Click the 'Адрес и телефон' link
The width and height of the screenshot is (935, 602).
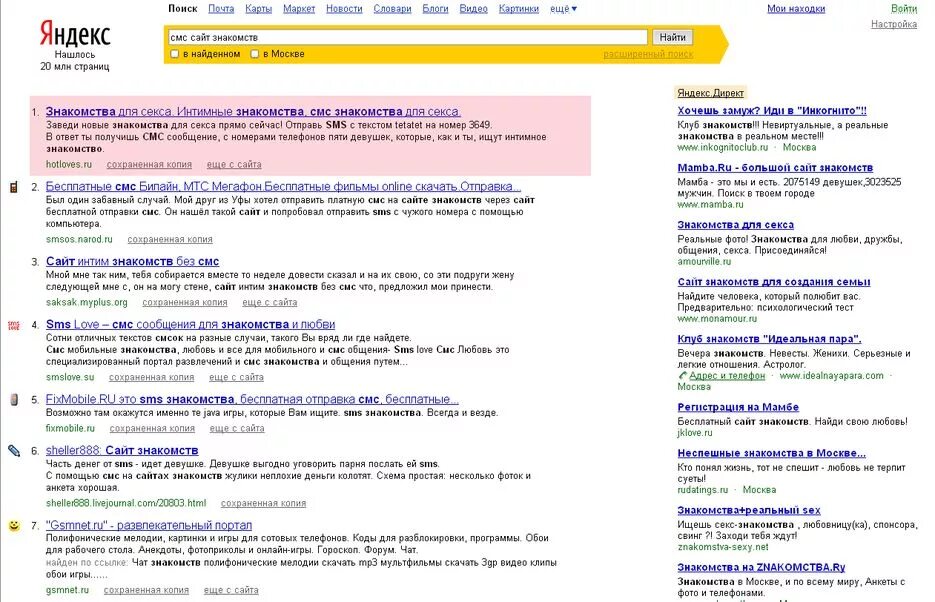(x=727, y=376)
